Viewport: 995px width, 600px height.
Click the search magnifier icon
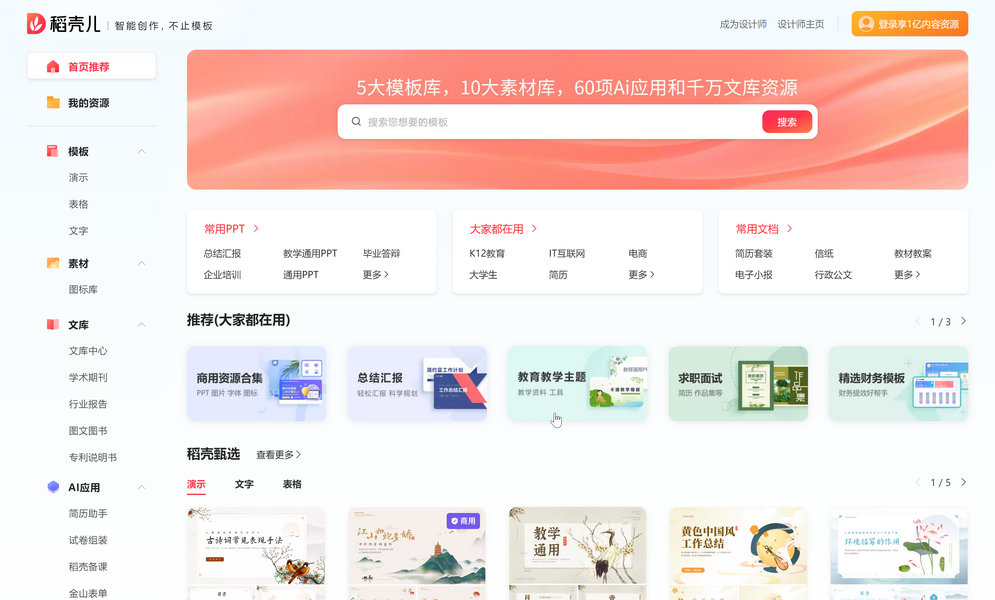click(356, 122)
